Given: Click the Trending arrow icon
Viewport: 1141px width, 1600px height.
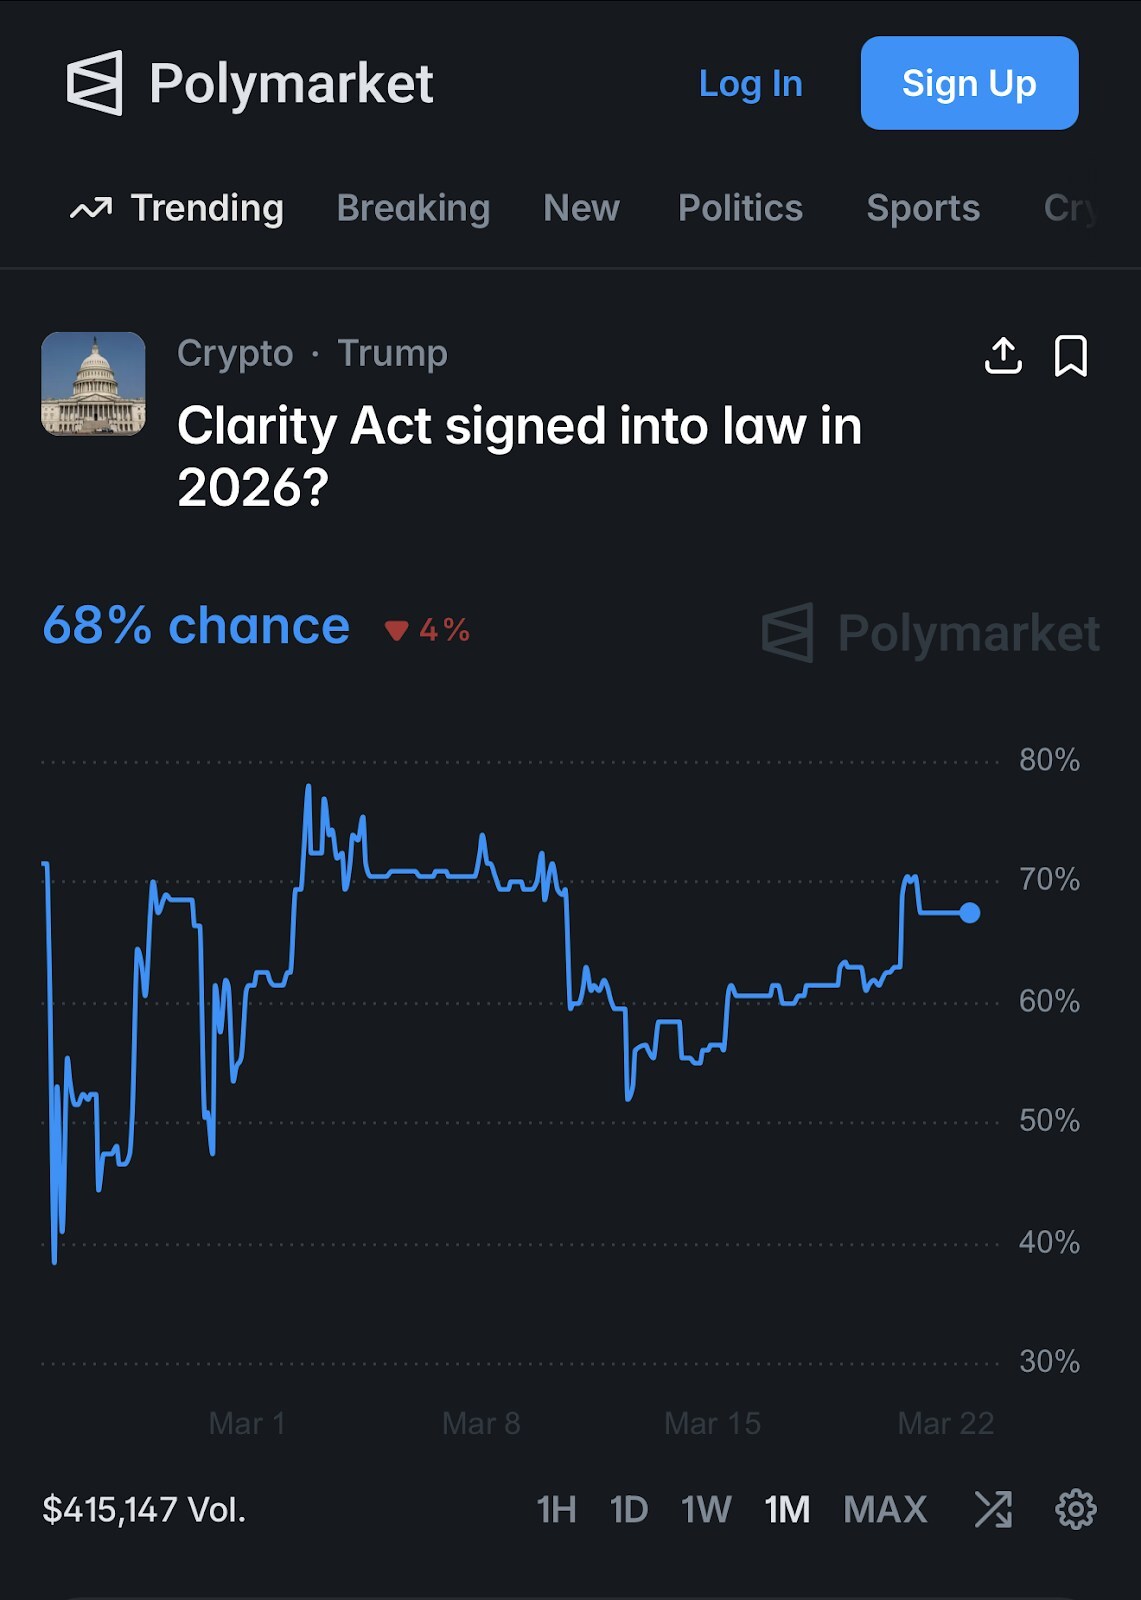Looking at the screenshot, I should click(x=91, y=209).
